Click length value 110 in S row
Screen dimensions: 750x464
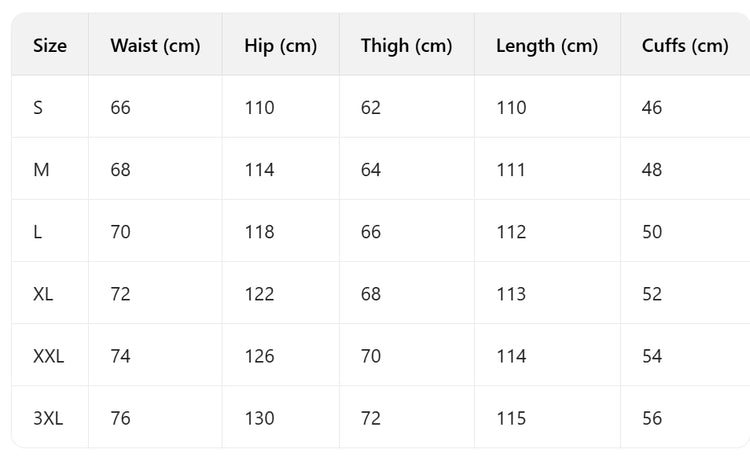(511, 107)
